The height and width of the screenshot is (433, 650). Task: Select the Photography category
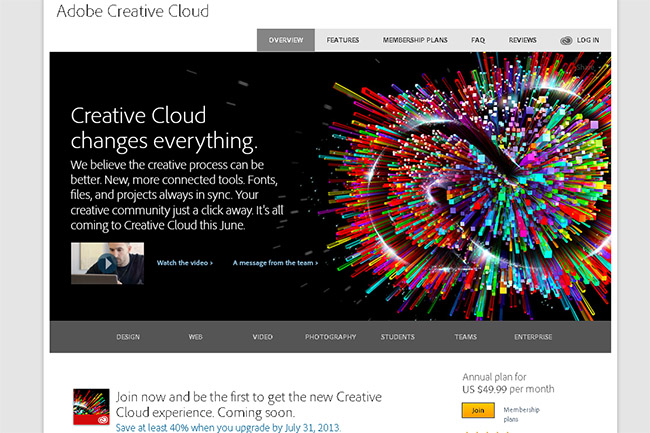330,337
